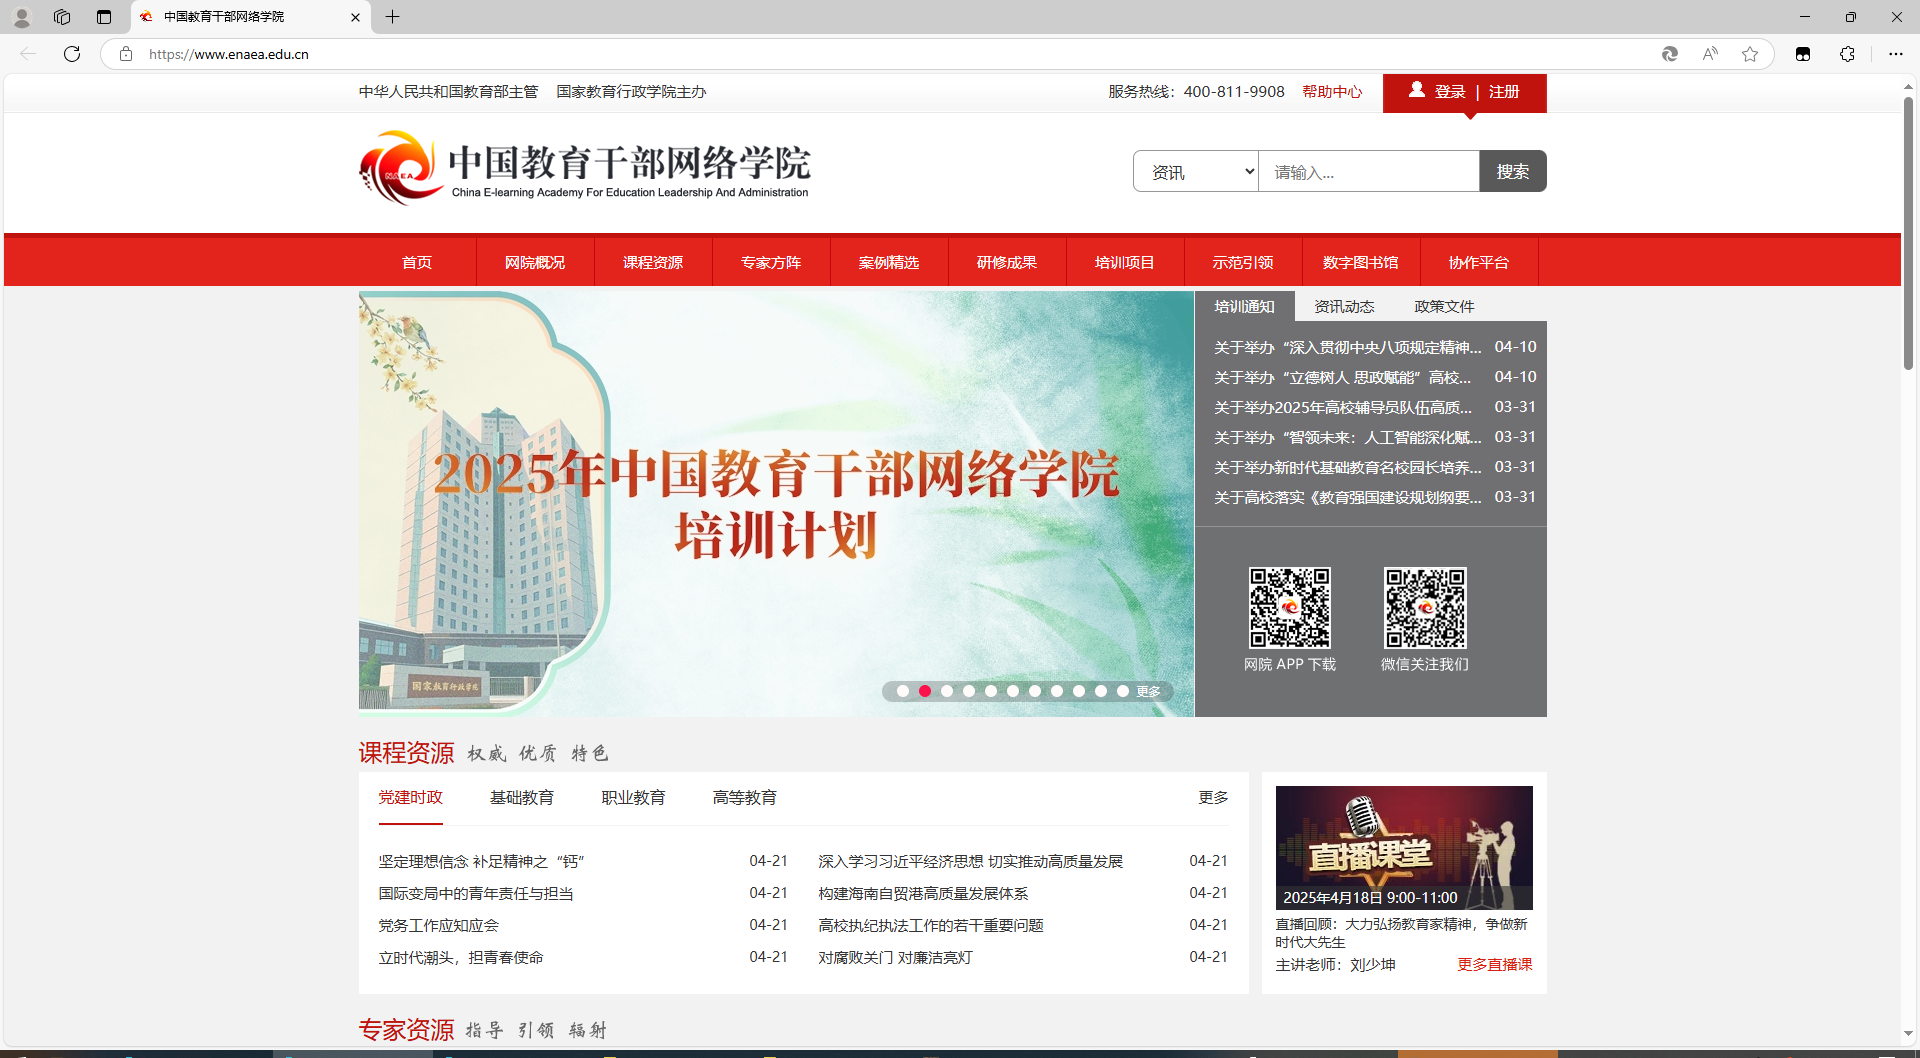This screenshot has height=1058, width=1920.
Task: Switch to the 资讯动态 tab
Action: click(x=1344, y=306)
